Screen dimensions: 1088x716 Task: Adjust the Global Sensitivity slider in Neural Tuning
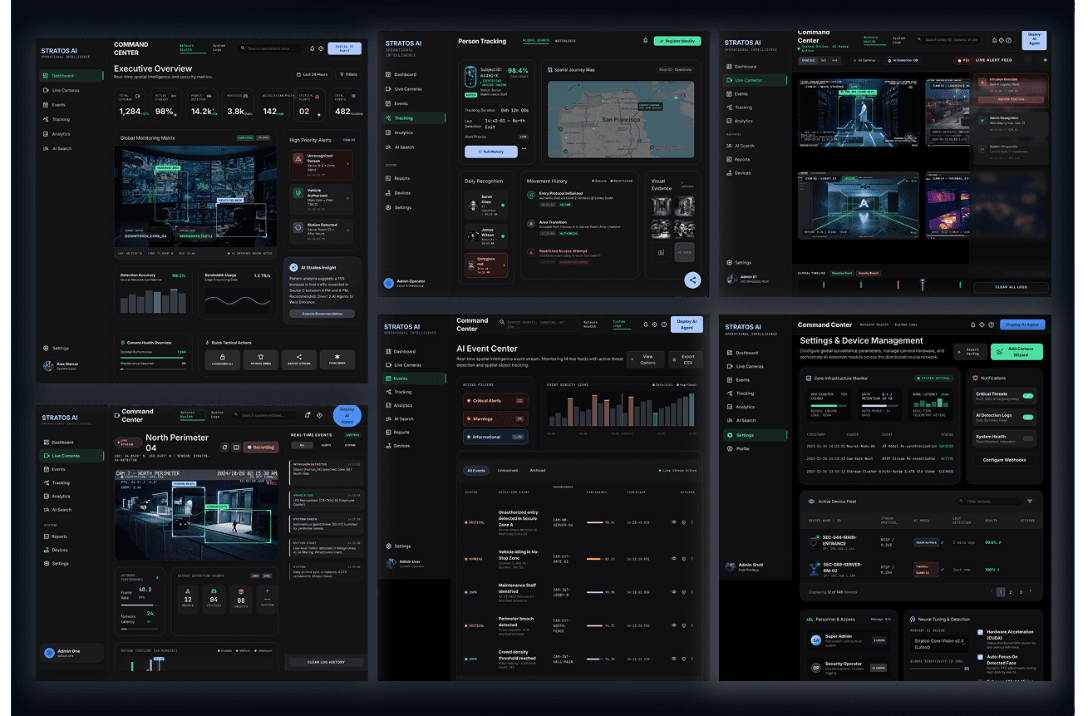(x=936, y=669)
